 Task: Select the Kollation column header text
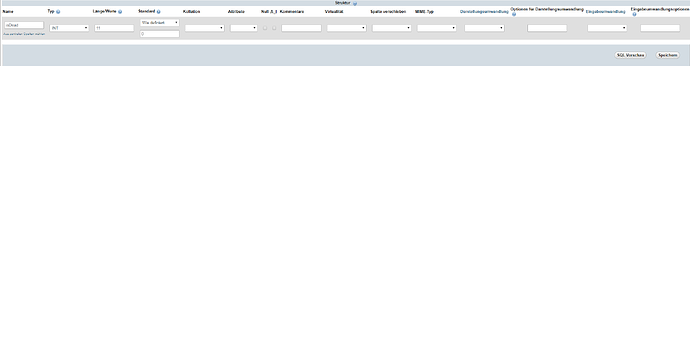(x=191, y=12)
